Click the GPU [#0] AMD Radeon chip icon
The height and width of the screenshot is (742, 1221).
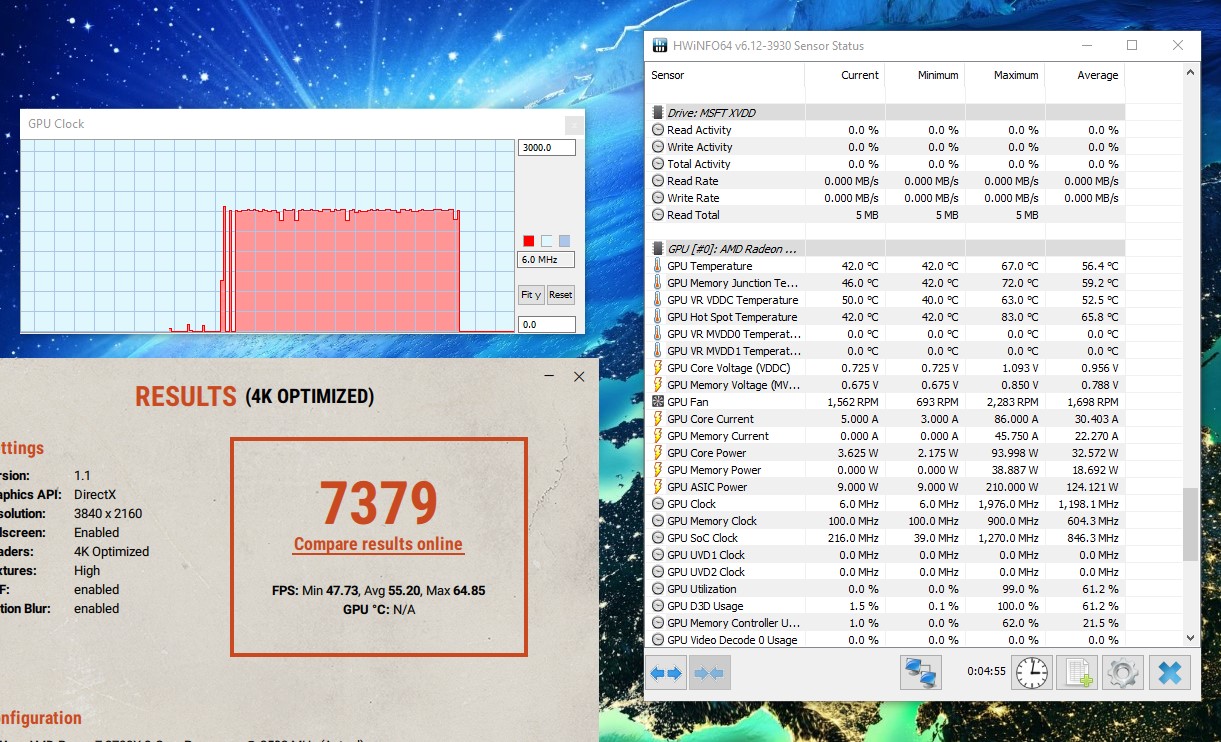click(x=657, y=249)
